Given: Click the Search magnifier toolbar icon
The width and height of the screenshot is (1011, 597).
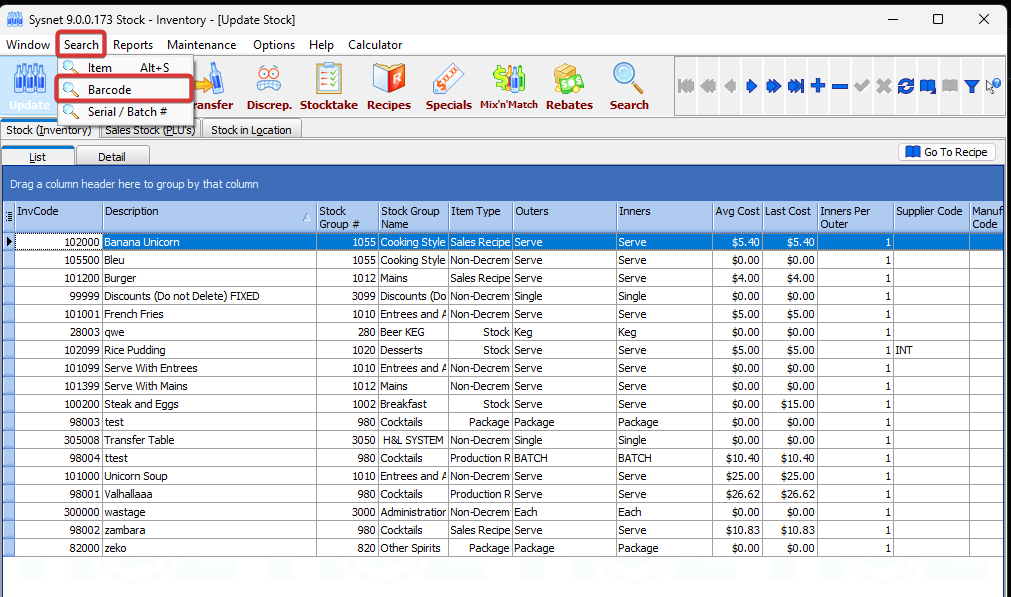Looking at the screenshot, I should tap(629, 87).
